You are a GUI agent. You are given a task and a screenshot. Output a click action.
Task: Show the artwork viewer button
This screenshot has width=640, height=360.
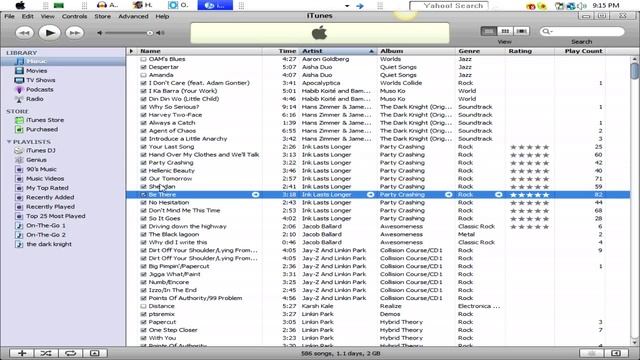click(95, 353)
